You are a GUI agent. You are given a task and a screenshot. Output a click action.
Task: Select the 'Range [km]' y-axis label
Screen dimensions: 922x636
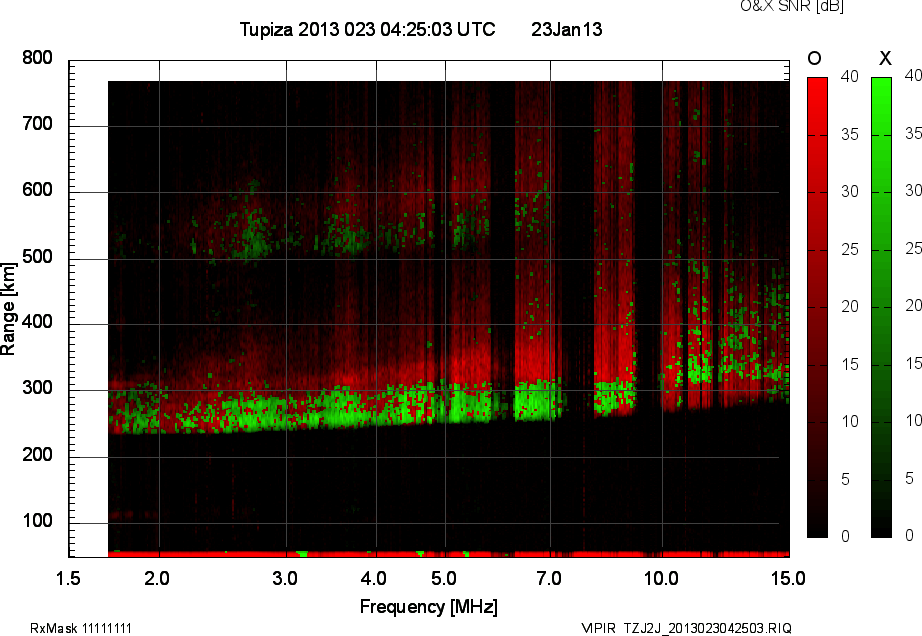pos(9,307)
